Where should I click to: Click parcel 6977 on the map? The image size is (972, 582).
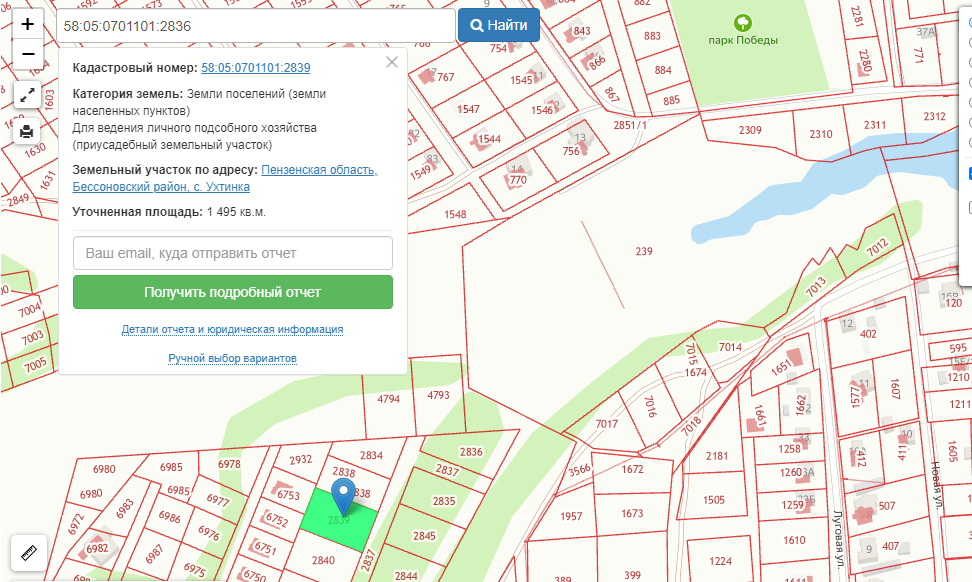[x=218, y=500]
